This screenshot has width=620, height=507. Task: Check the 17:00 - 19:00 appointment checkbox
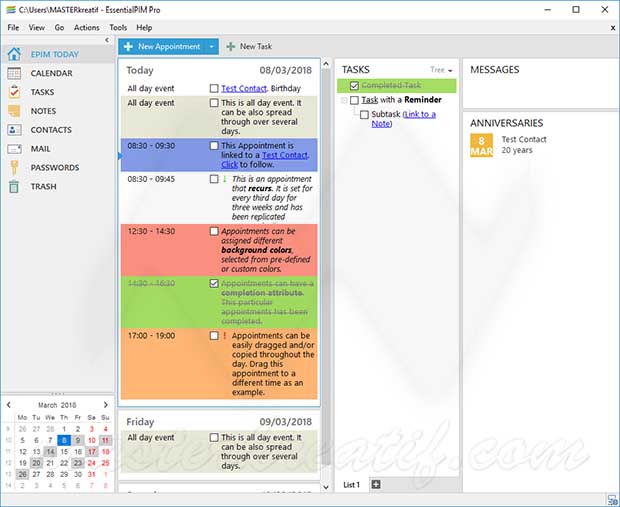[214, 335]
